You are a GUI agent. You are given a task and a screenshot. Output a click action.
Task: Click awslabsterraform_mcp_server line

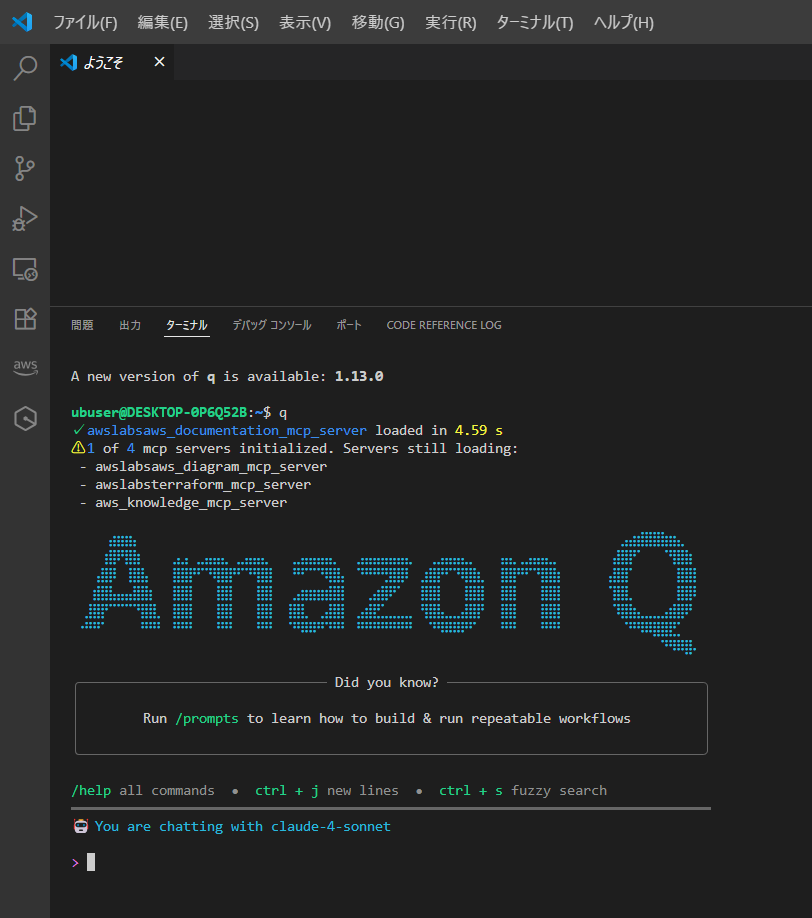tap(203, 485)
